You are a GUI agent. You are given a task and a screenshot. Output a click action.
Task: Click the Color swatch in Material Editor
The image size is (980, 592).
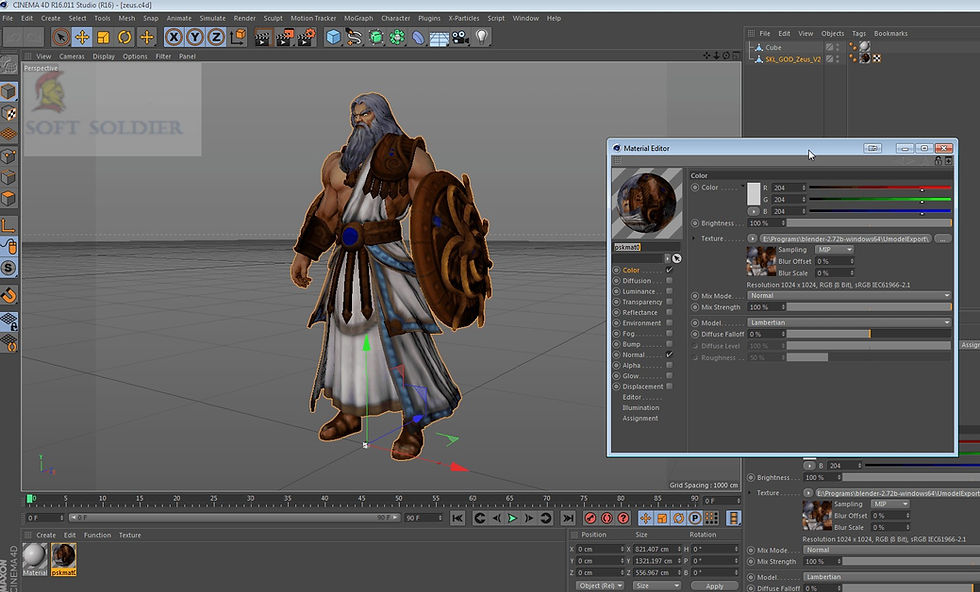click(x=753, y=194)
